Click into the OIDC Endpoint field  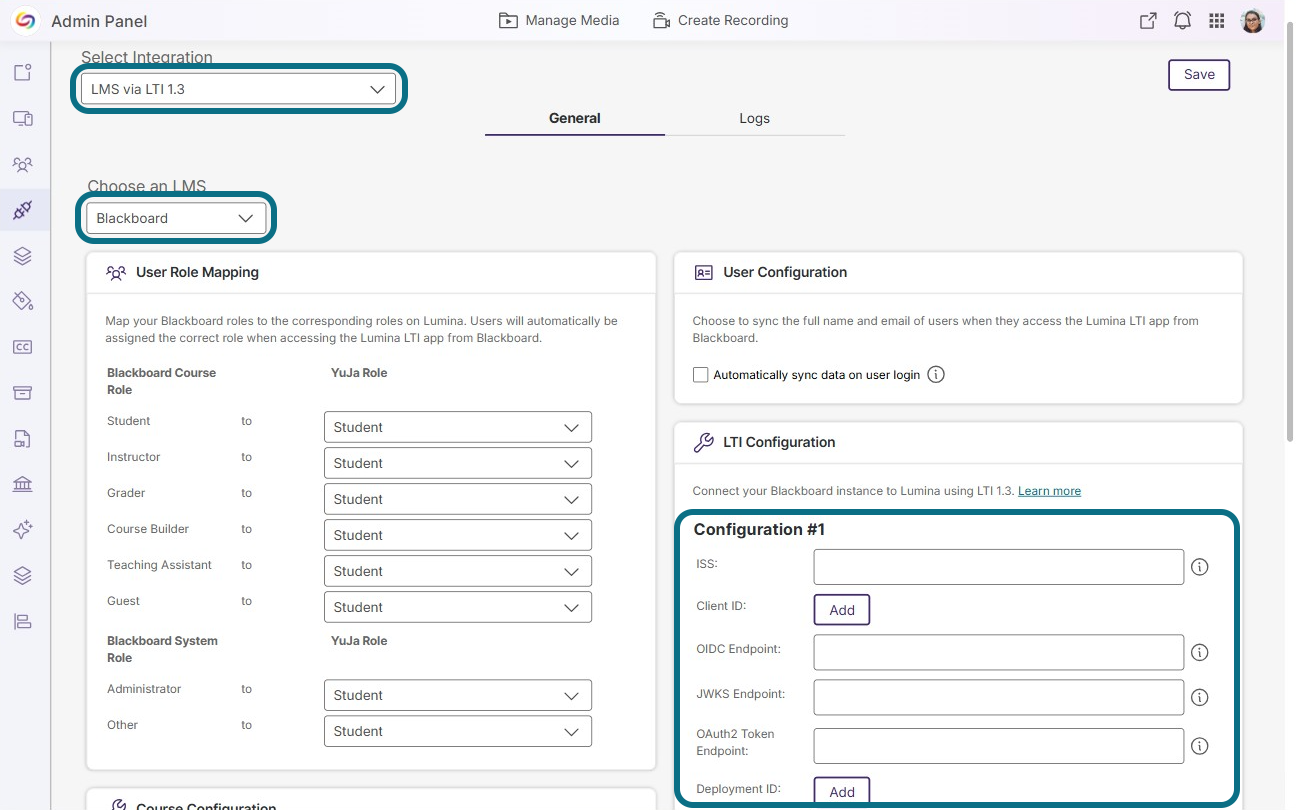point(999,652)
